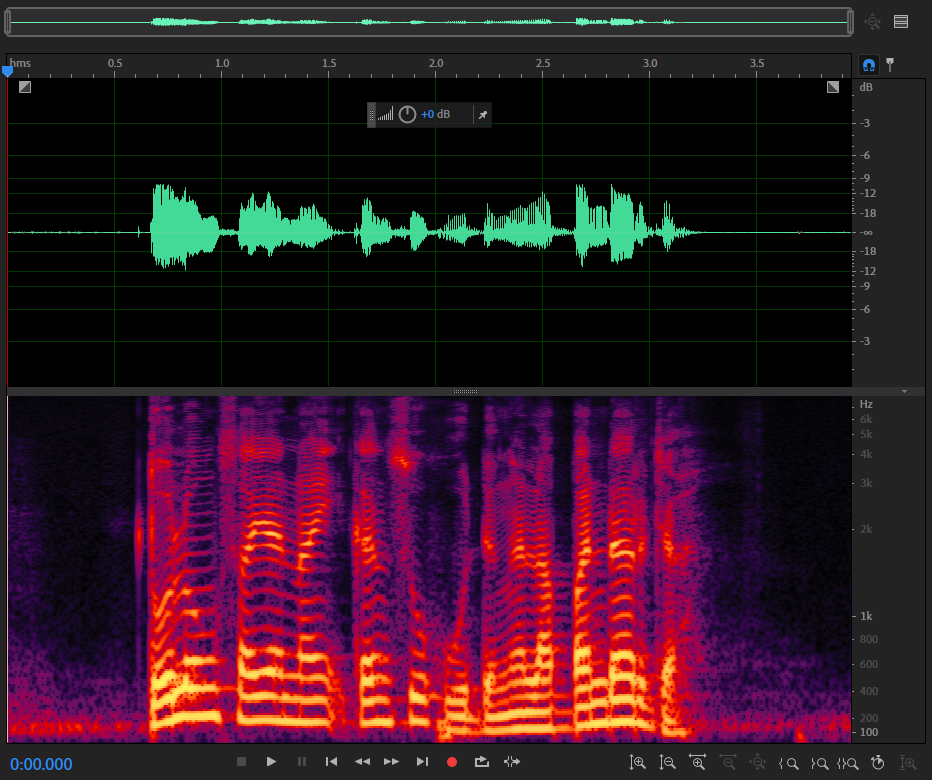The image size is (932, 780).
Task: Toggle Snapping magnet icon near timeline
Action: (x=869, y=65)
